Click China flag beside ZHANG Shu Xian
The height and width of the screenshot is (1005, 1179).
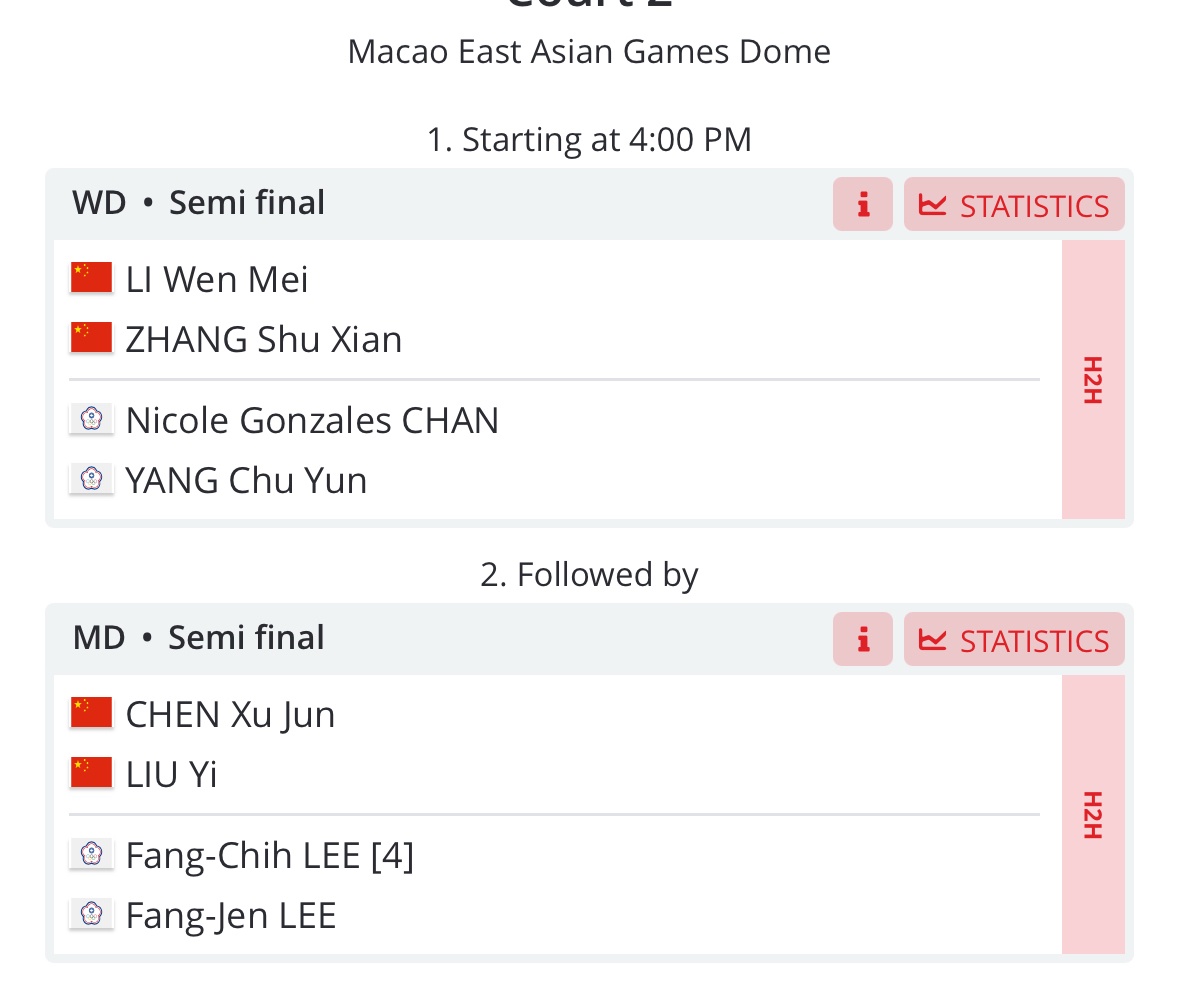tap(92, 338)
